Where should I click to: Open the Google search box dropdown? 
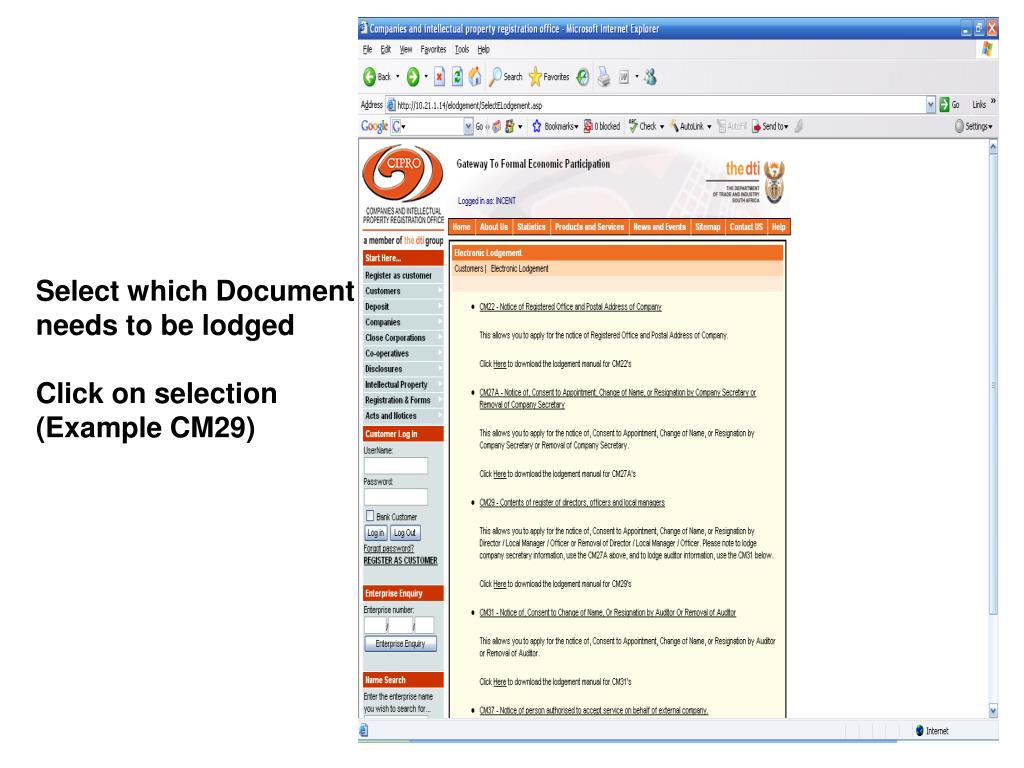click(x=468, y=127)
